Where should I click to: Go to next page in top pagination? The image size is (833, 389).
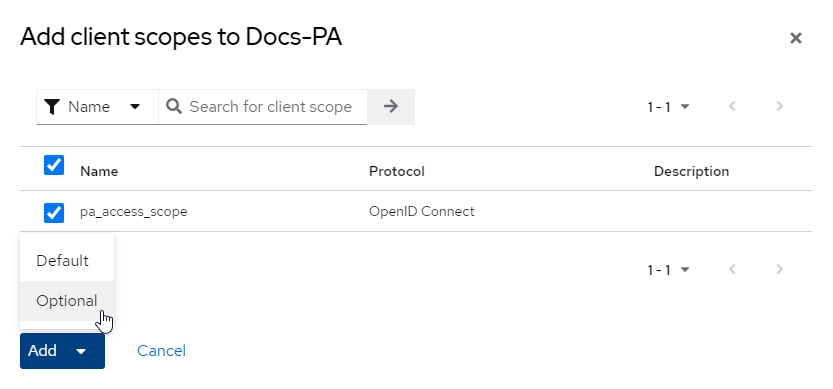click(x=779, y=106)
